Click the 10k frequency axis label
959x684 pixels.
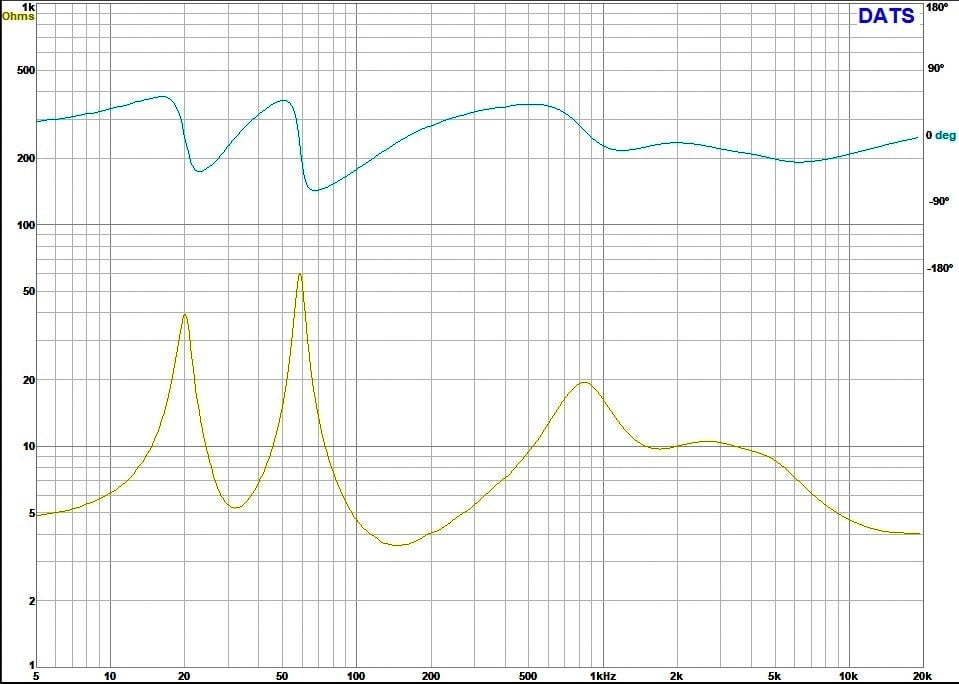(848, 676)
